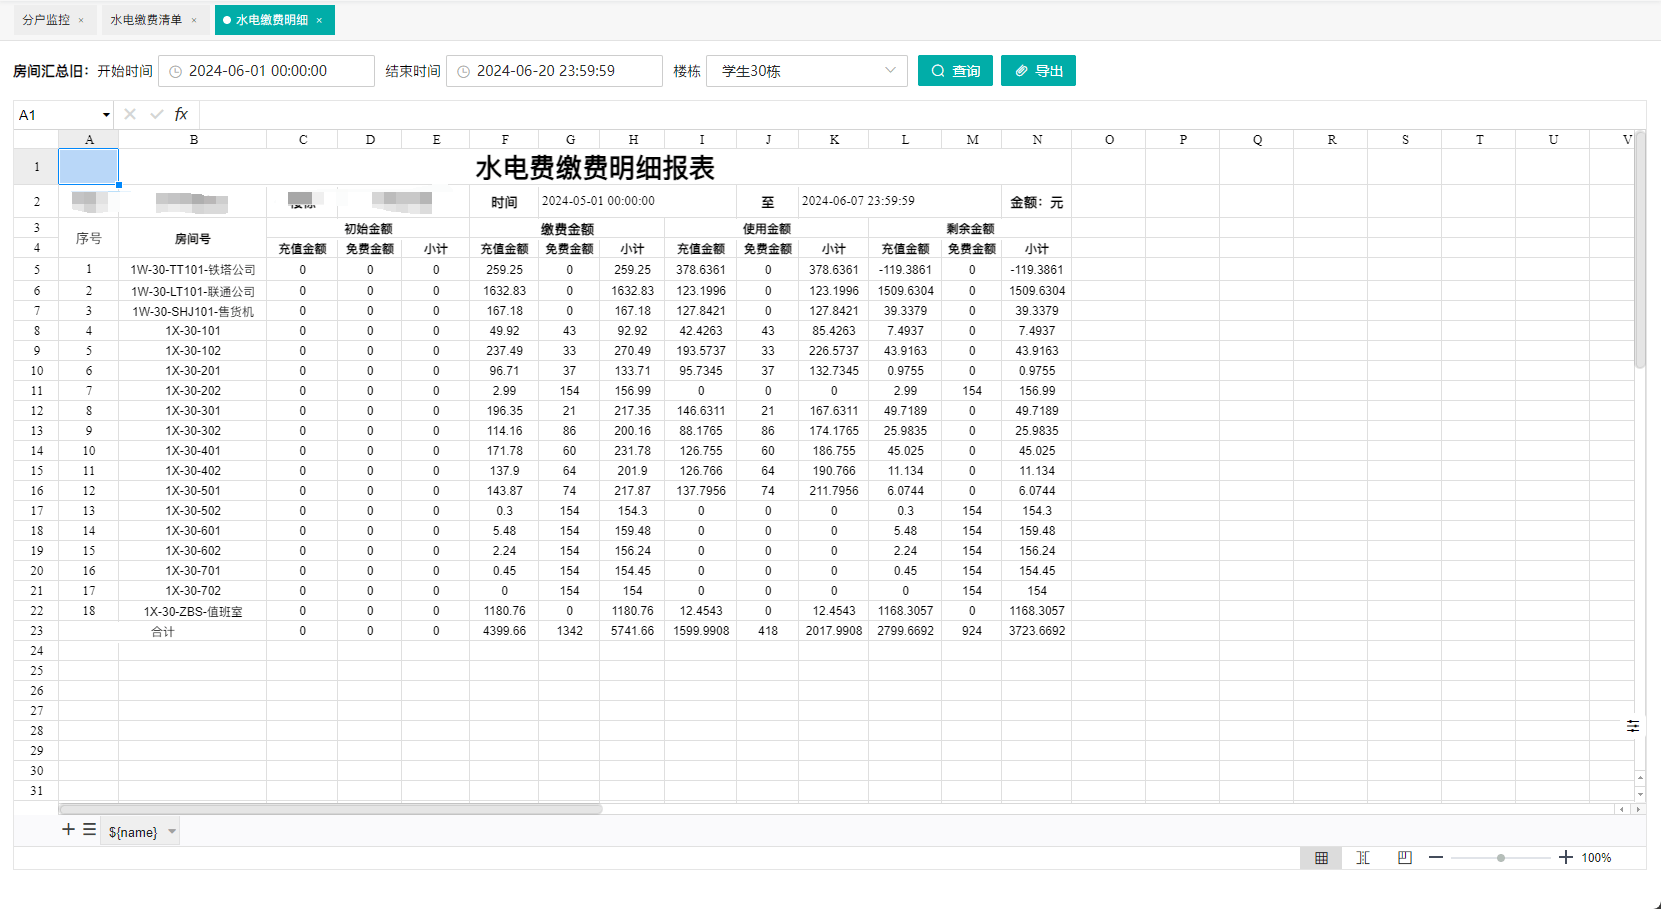The width and height of the screenshot is (1661, 909).
Task: Adjust the zoom slider handle
Action: pos(1501,858)
